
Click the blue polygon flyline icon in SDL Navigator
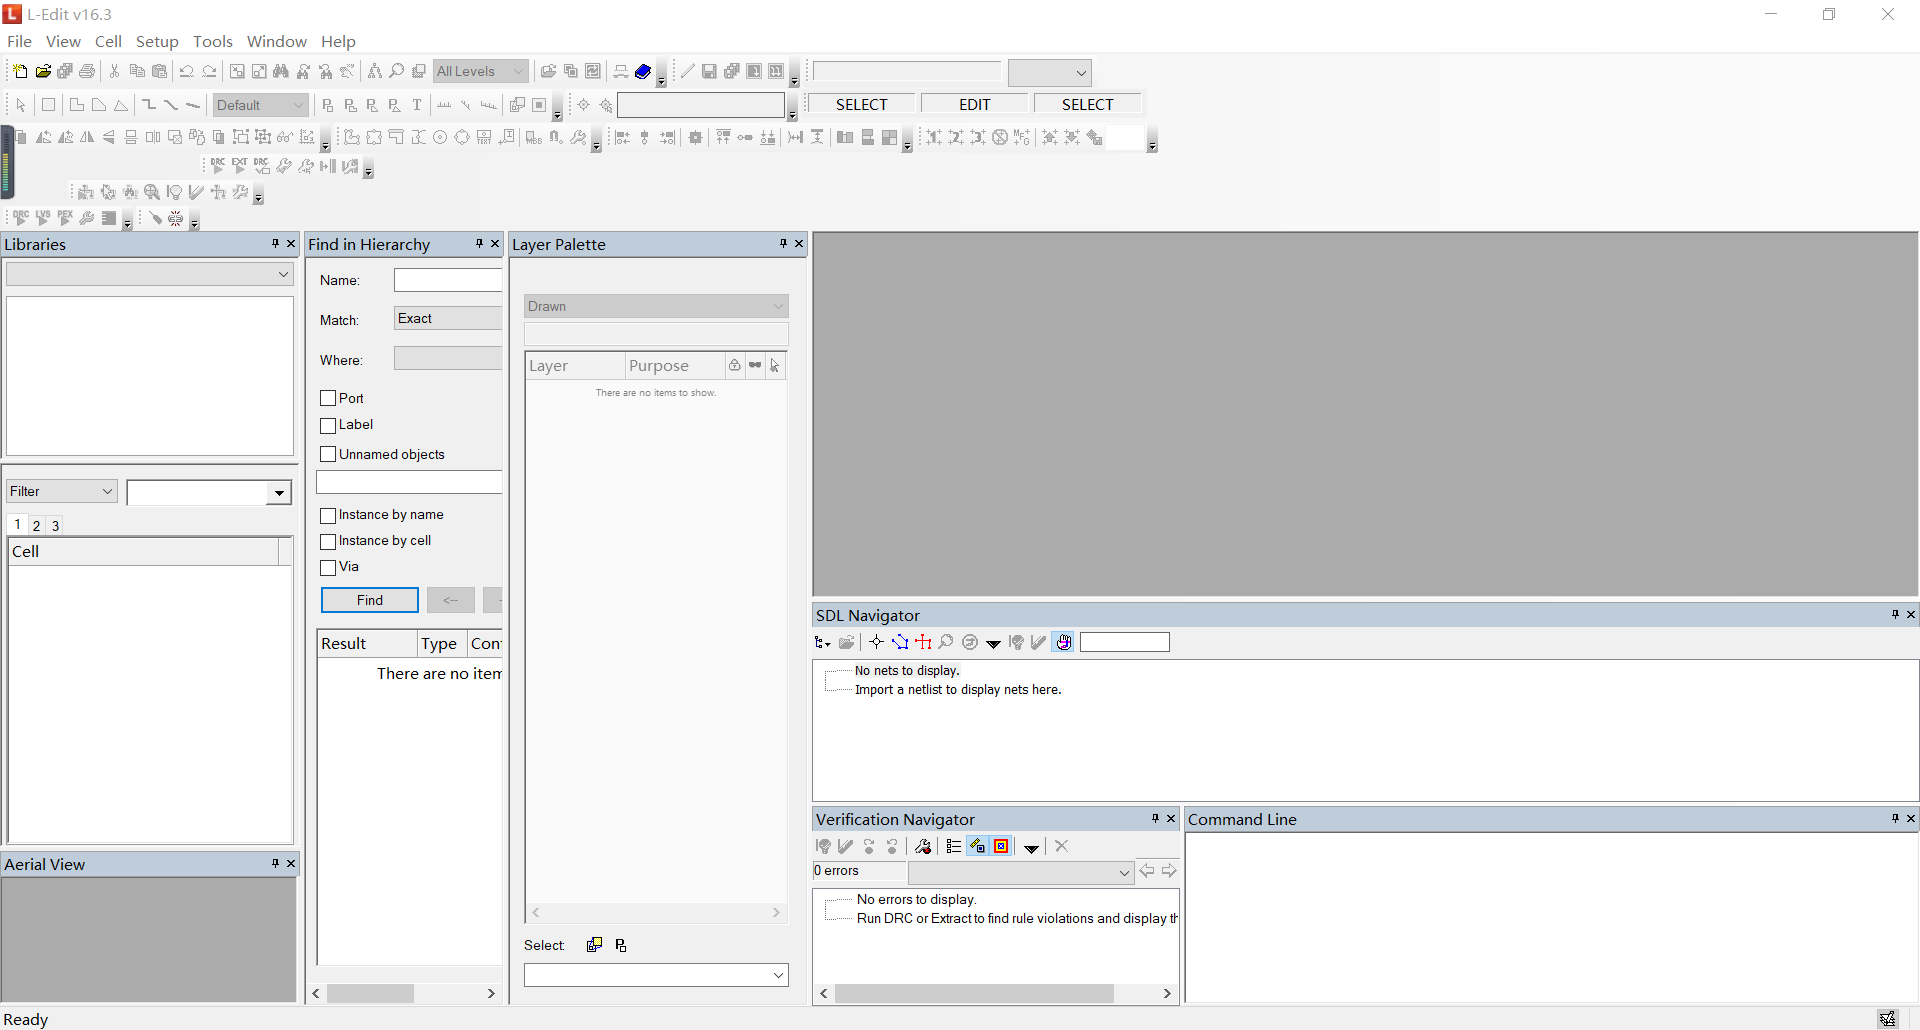pos(900,642)
